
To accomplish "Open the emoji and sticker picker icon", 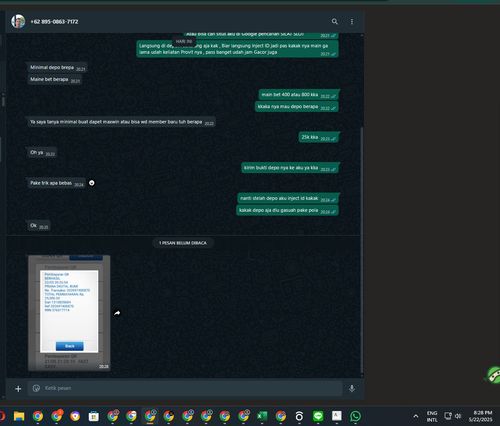I will coord(36,388).
